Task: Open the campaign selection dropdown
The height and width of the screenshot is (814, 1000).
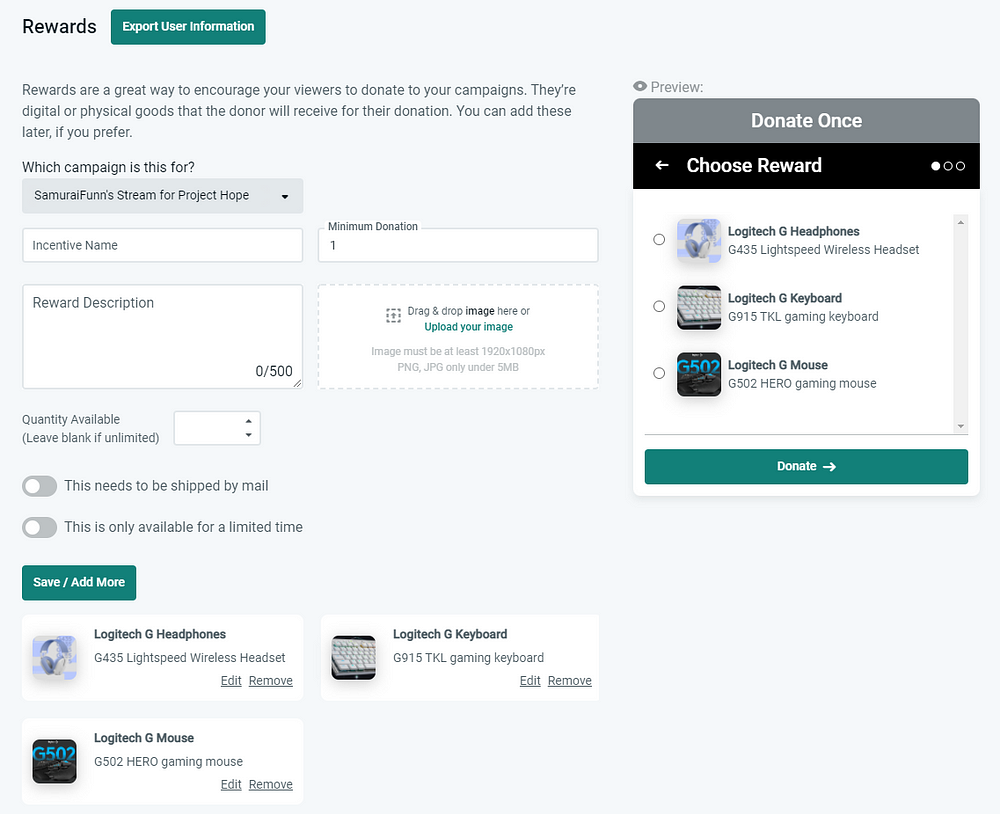Action: pos(163,196)
